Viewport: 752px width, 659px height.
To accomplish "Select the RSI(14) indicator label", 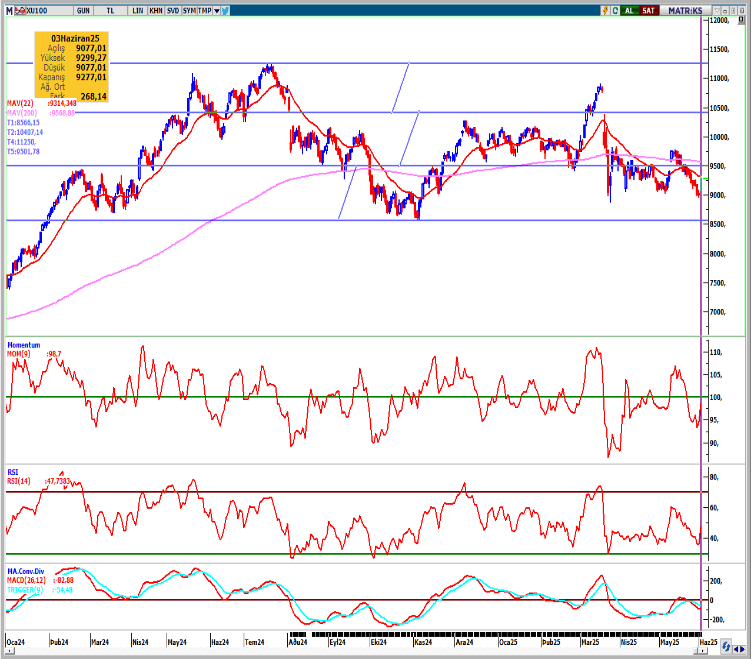I will pyautogui.click(x=19, y=481).
